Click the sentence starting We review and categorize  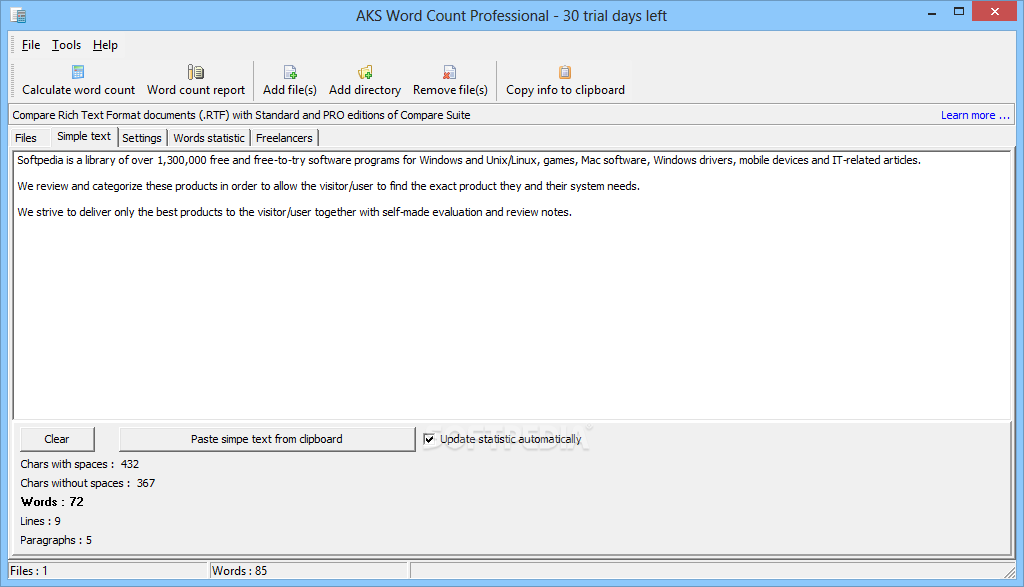(328, 186)
